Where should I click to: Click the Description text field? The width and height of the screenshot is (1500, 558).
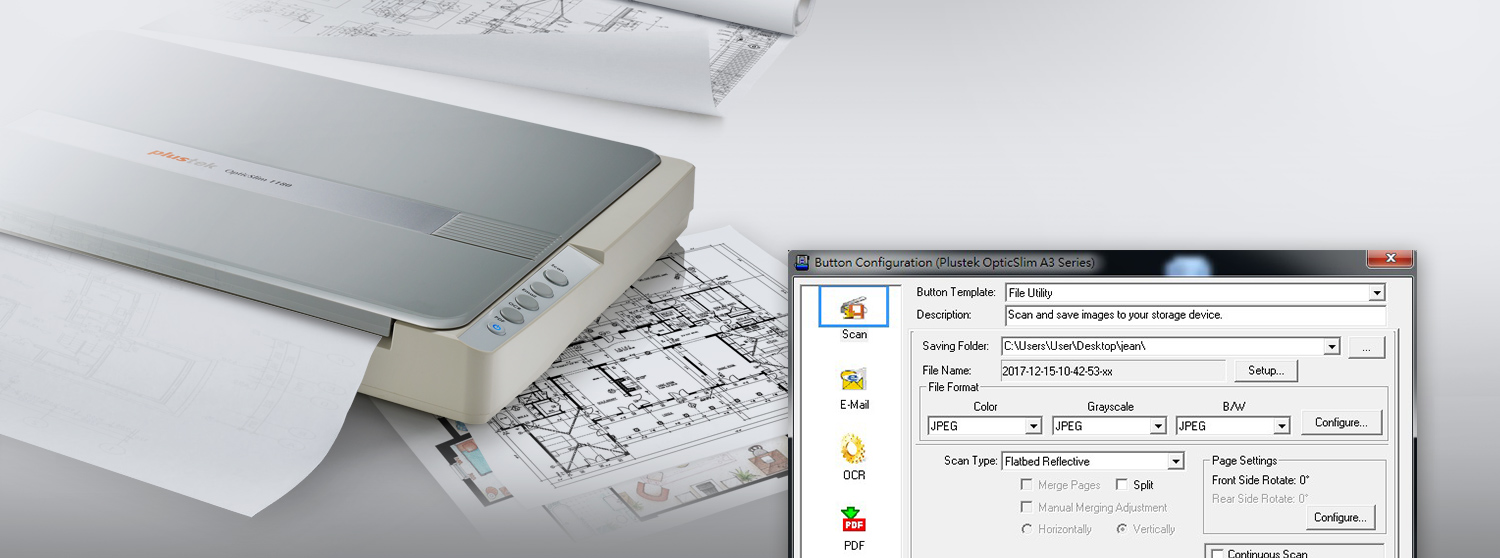(1195, 315)
